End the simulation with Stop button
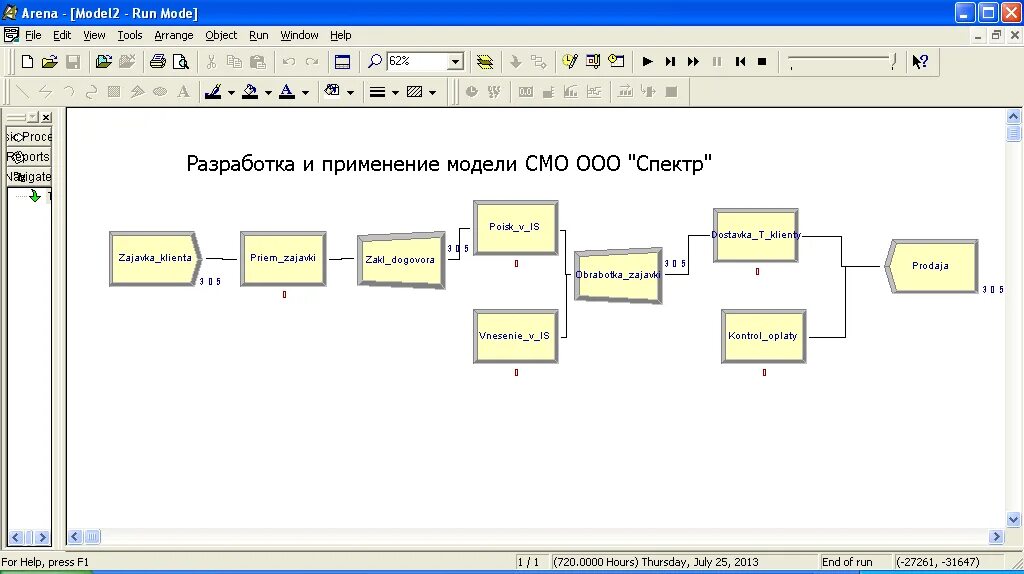Viewport: 1024px width, 574px height. click(x=762, y=61)
